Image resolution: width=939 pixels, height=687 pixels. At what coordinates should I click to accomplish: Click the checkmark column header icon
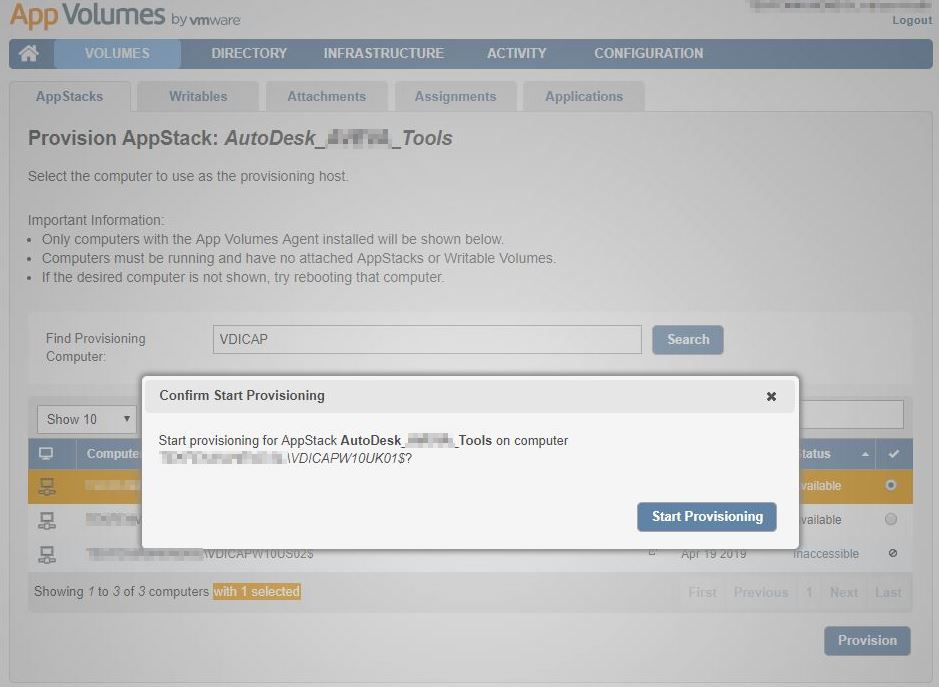[893, 454]
